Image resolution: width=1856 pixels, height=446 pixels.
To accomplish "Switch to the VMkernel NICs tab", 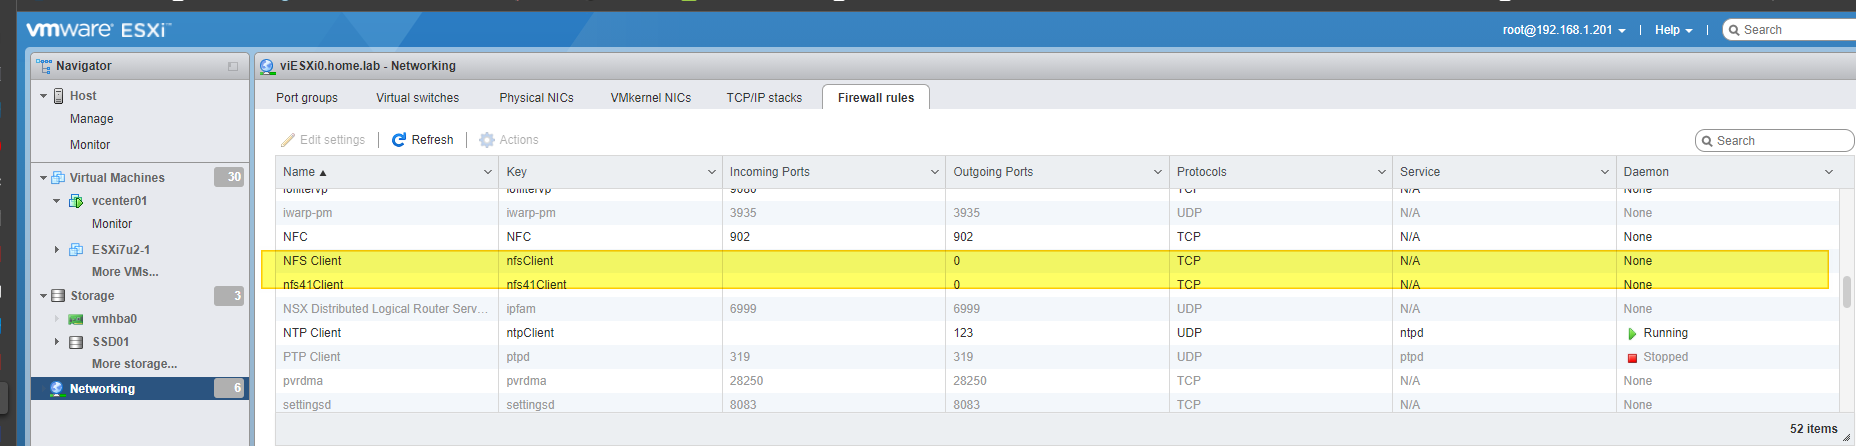I will (x=651, y=98).
